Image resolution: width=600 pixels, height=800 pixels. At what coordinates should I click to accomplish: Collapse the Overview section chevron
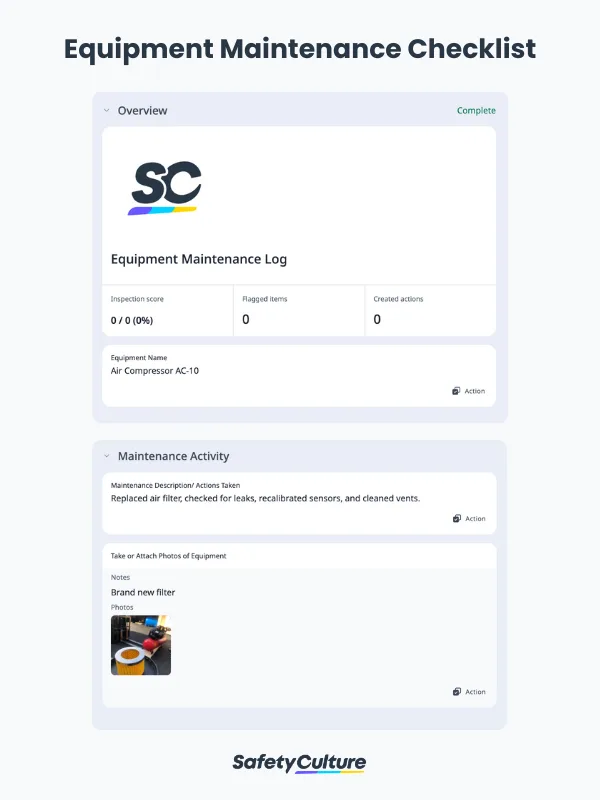click(106, 110)
